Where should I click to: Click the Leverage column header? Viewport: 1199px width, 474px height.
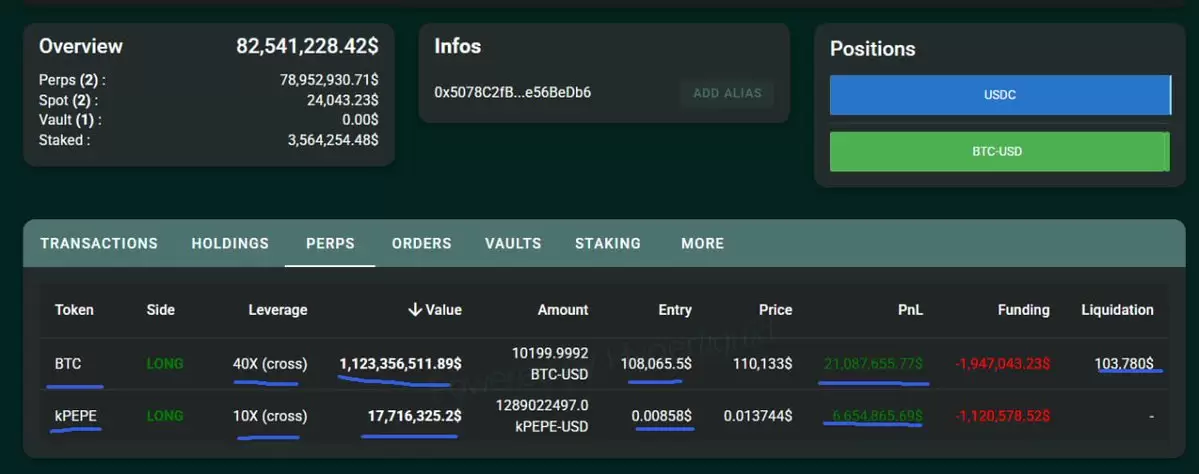pyautogui.click(x=278, y=310)
